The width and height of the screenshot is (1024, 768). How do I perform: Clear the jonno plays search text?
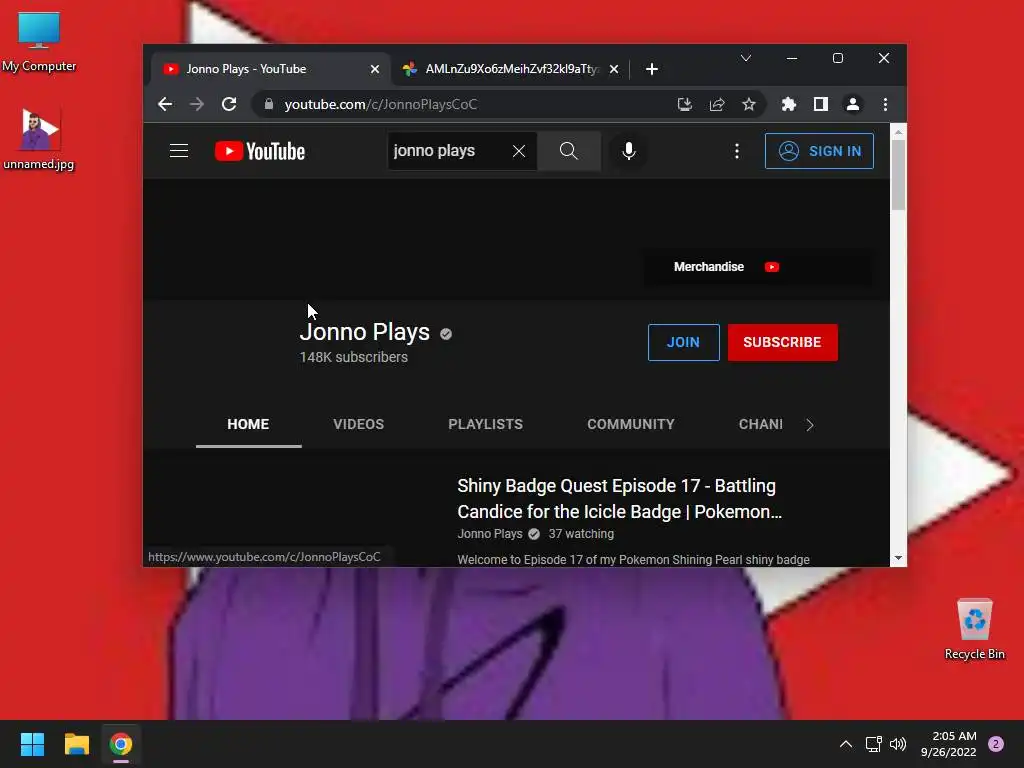point(519,151)
